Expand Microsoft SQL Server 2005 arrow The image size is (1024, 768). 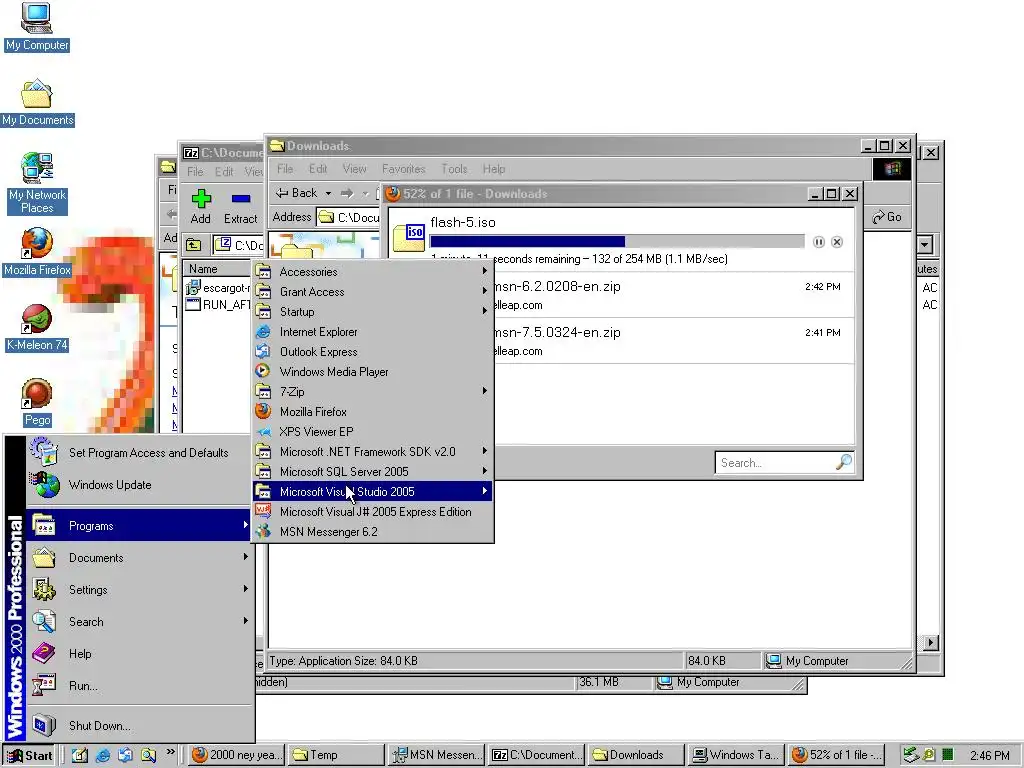(485, 472)
